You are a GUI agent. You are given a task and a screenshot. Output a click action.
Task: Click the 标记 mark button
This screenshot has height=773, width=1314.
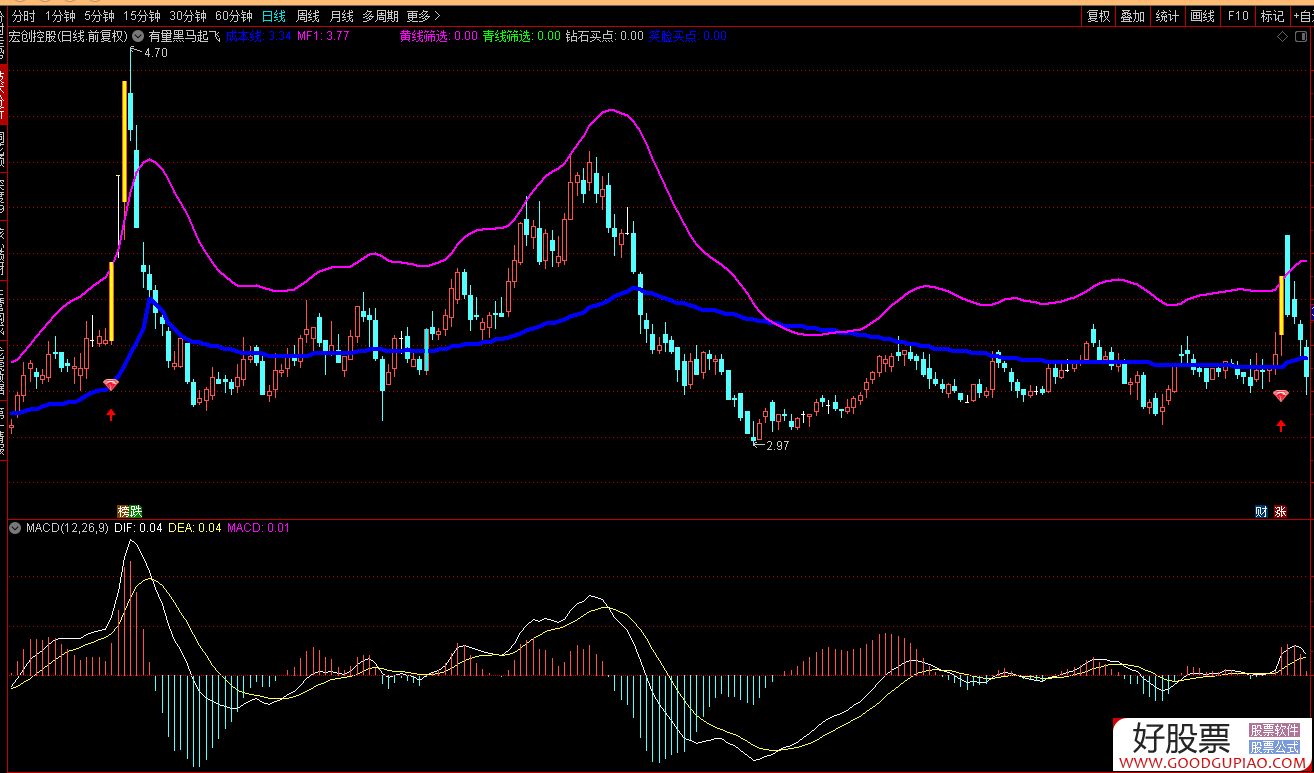coord(1272,16)
